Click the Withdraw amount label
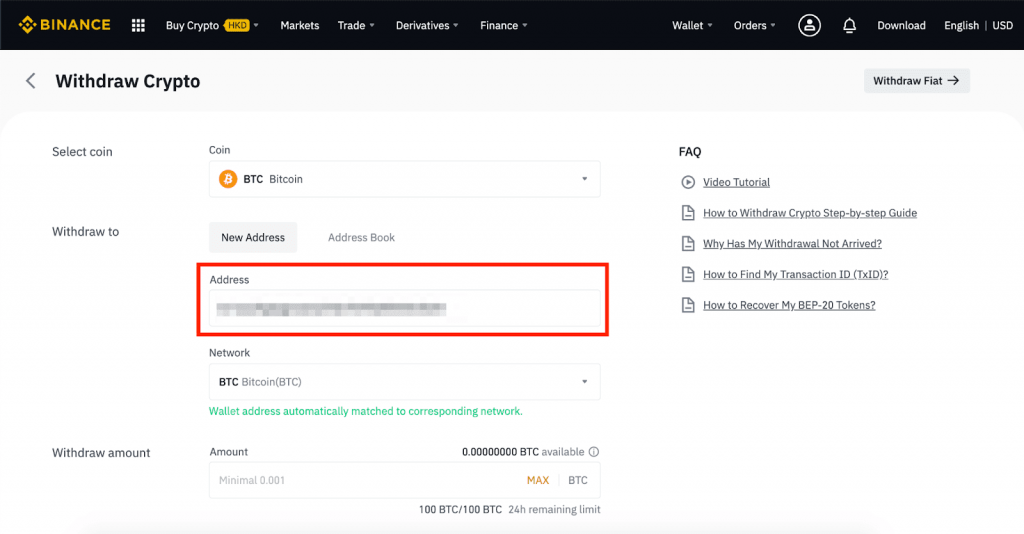The image size is (1024, 534). (x=101, y=452)
